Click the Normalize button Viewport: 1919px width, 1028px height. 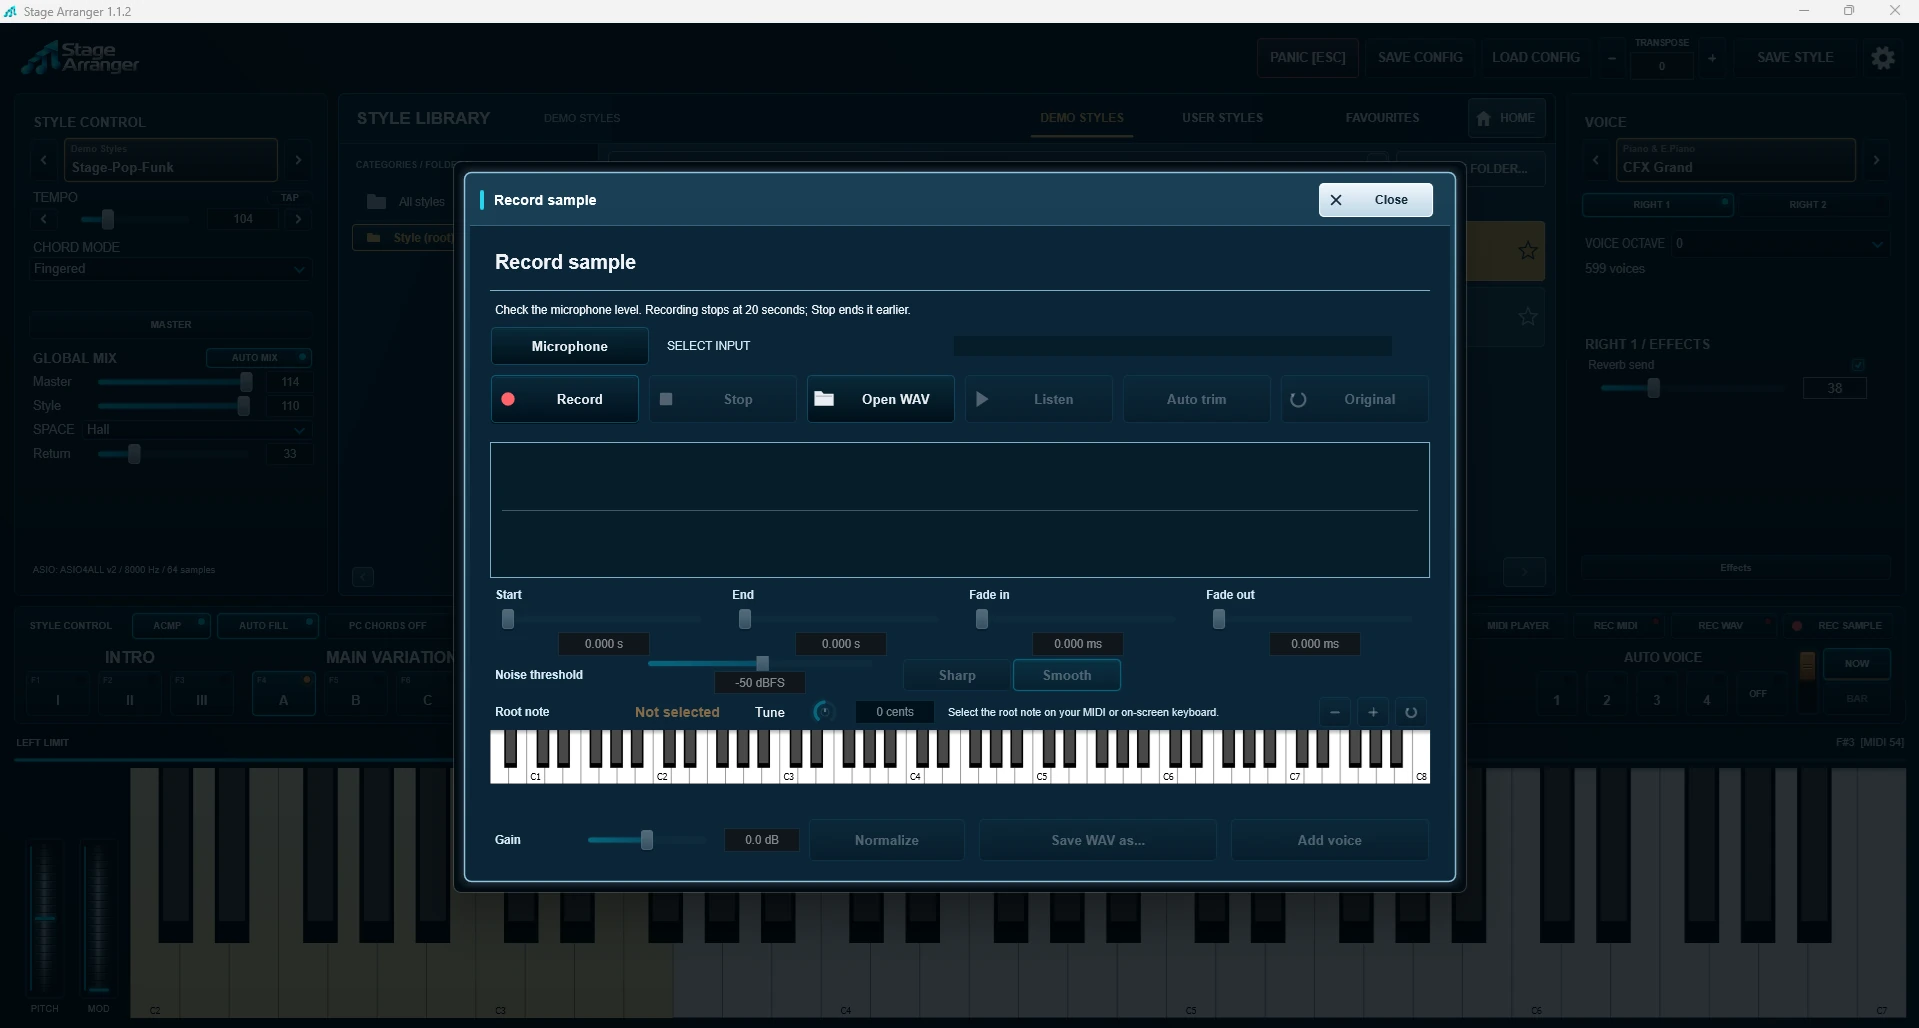click(x=886, y=840)
